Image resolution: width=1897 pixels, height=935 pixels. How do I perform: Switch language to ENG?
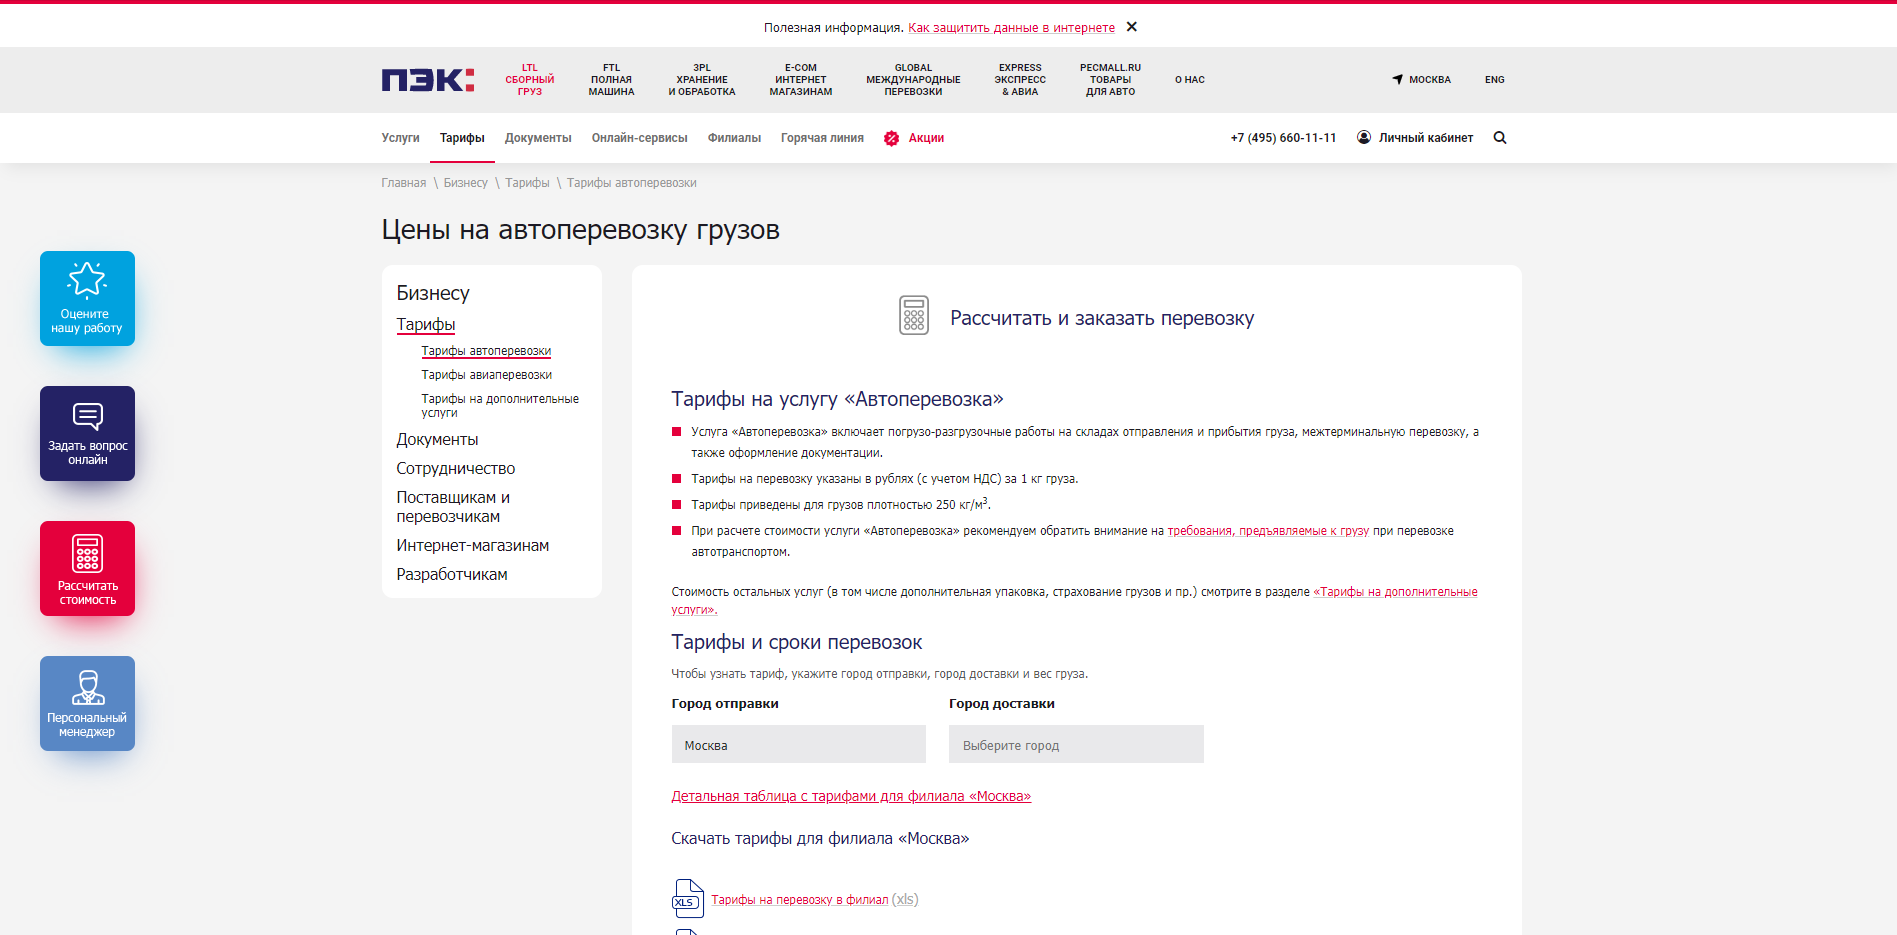(x=1494, y=80)
